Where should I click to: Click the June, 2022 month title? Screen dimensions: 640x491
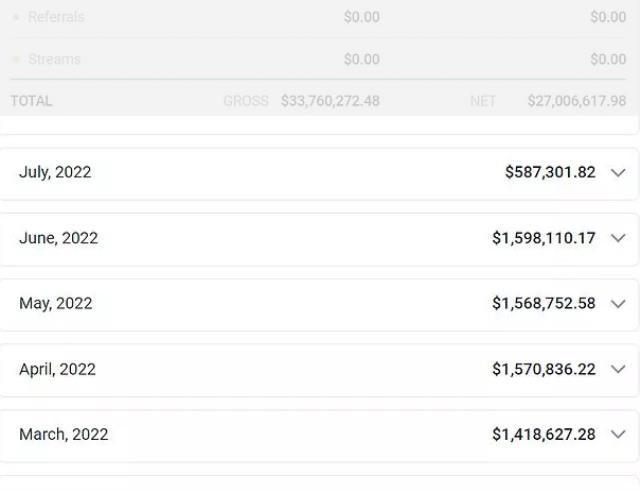(x=58, y=238)
